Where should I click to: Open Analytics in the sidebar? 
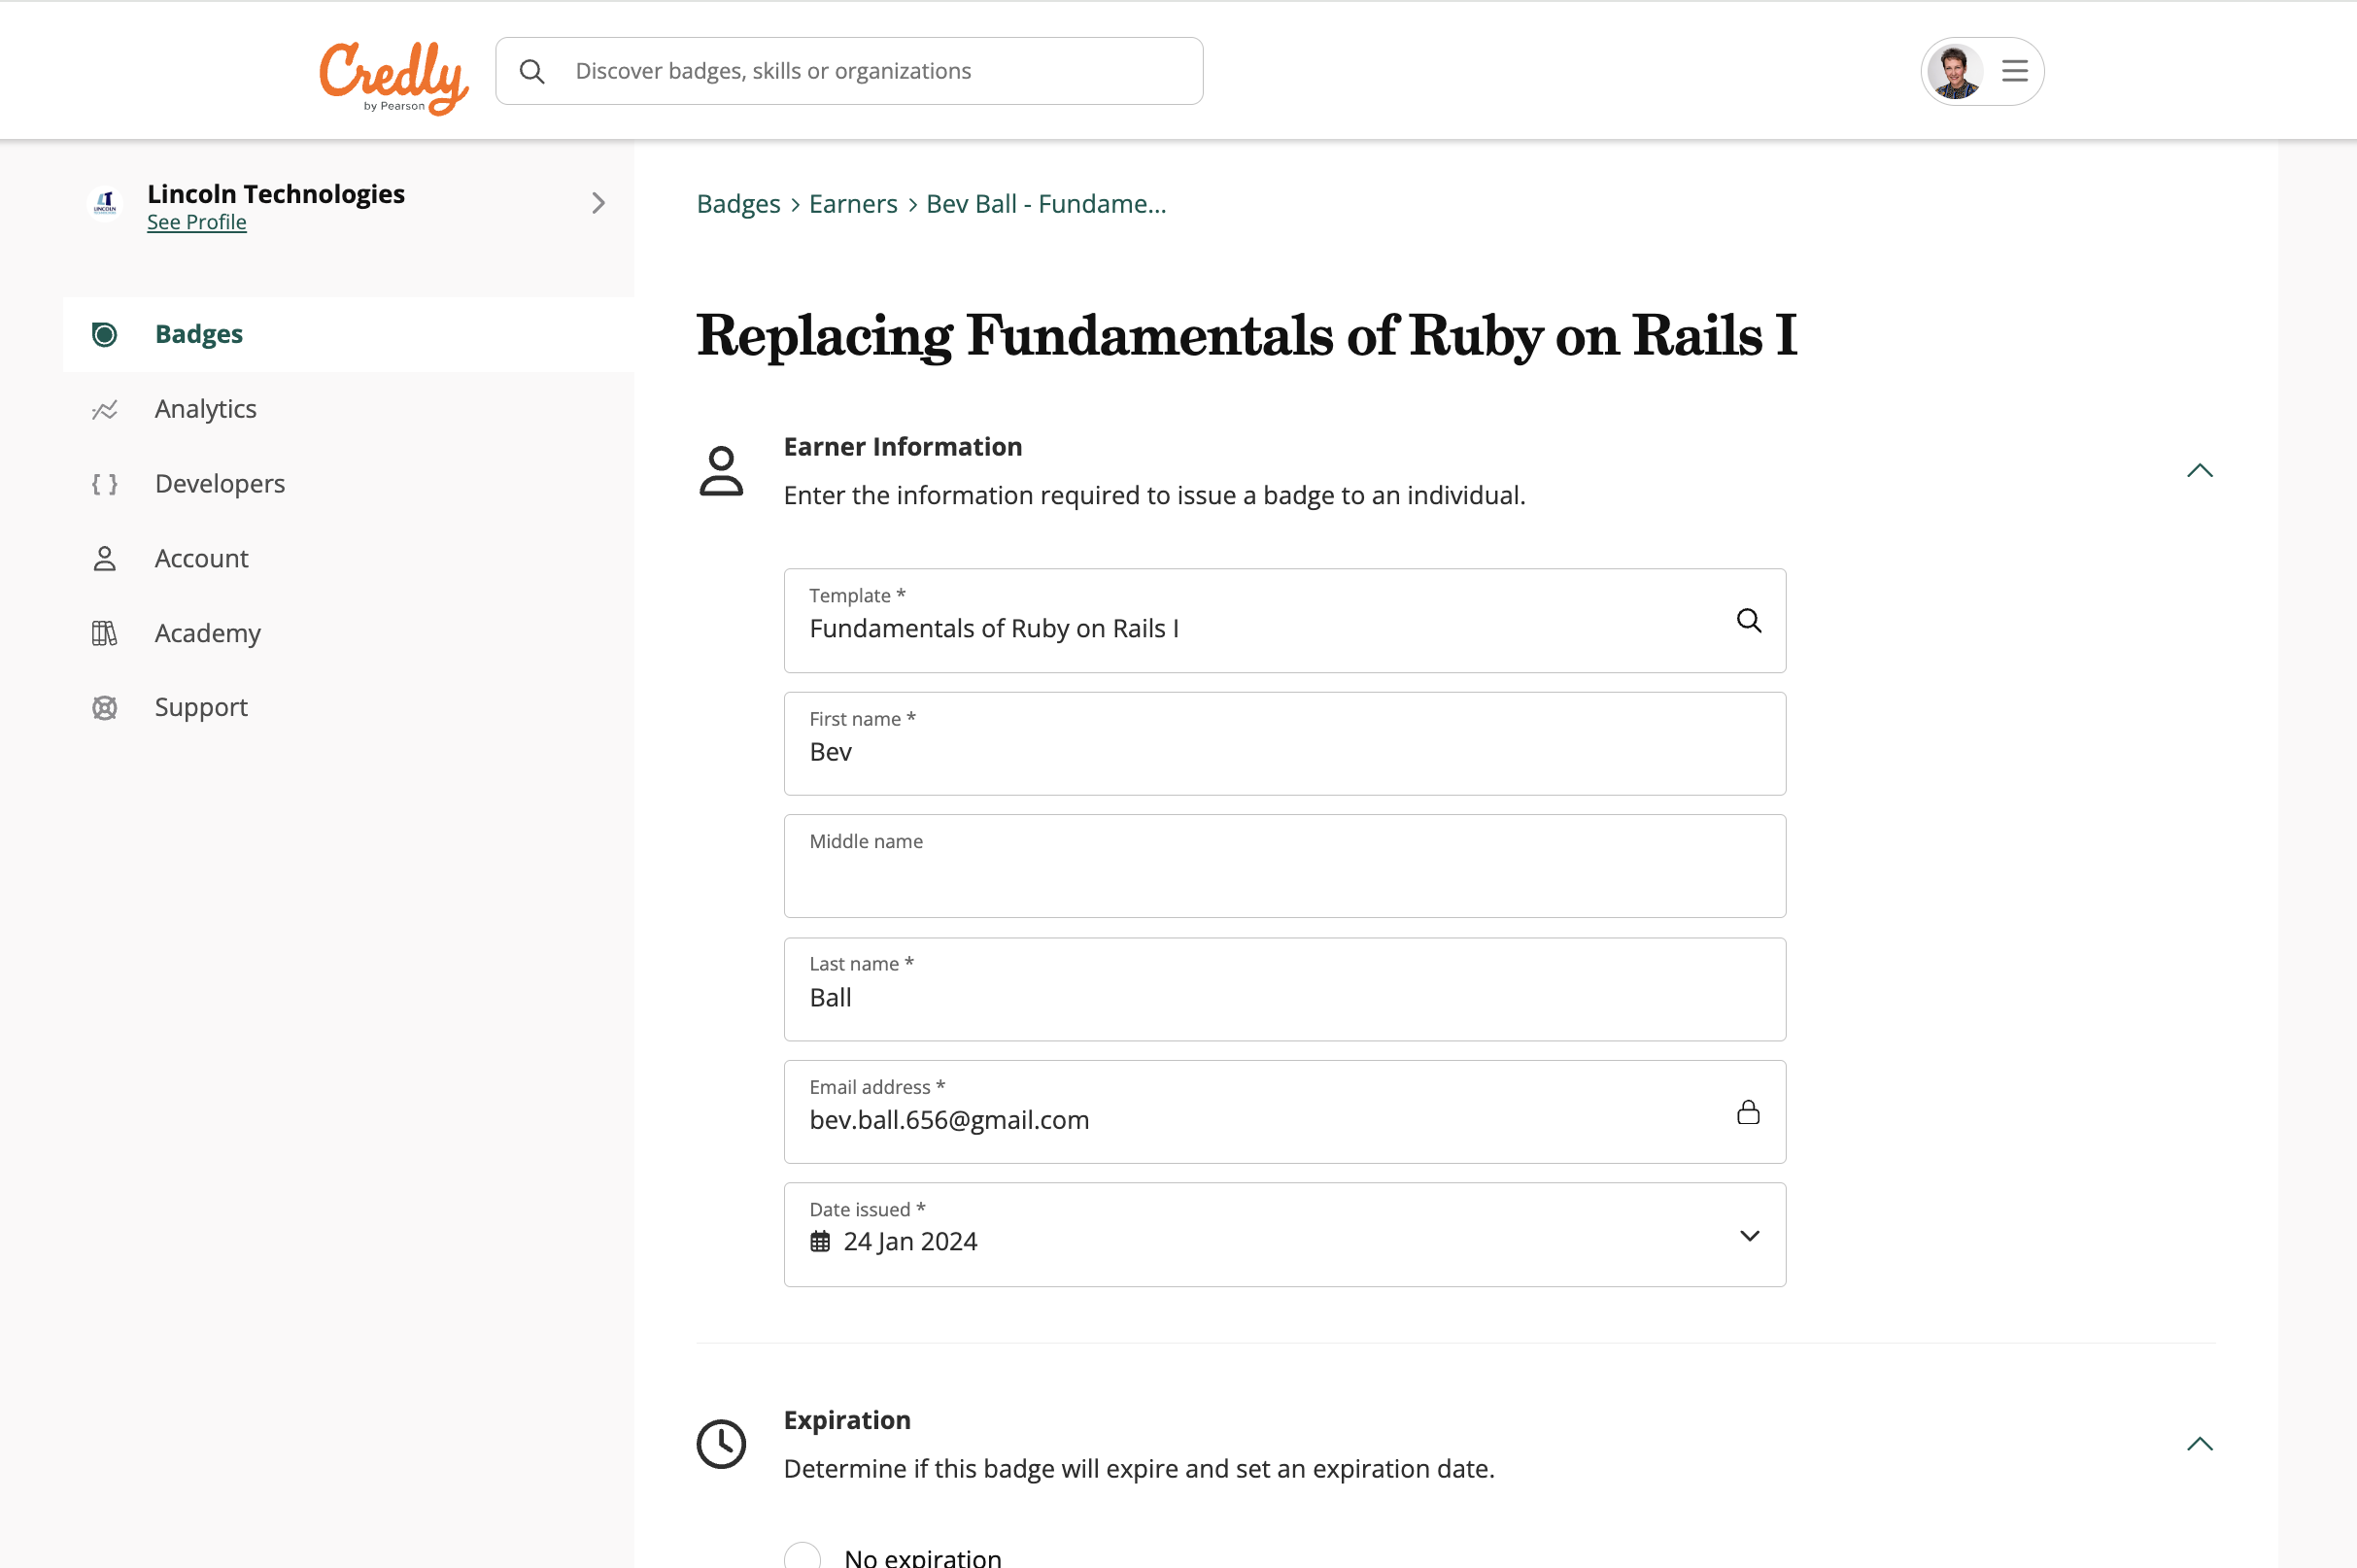tap(205, 409)
